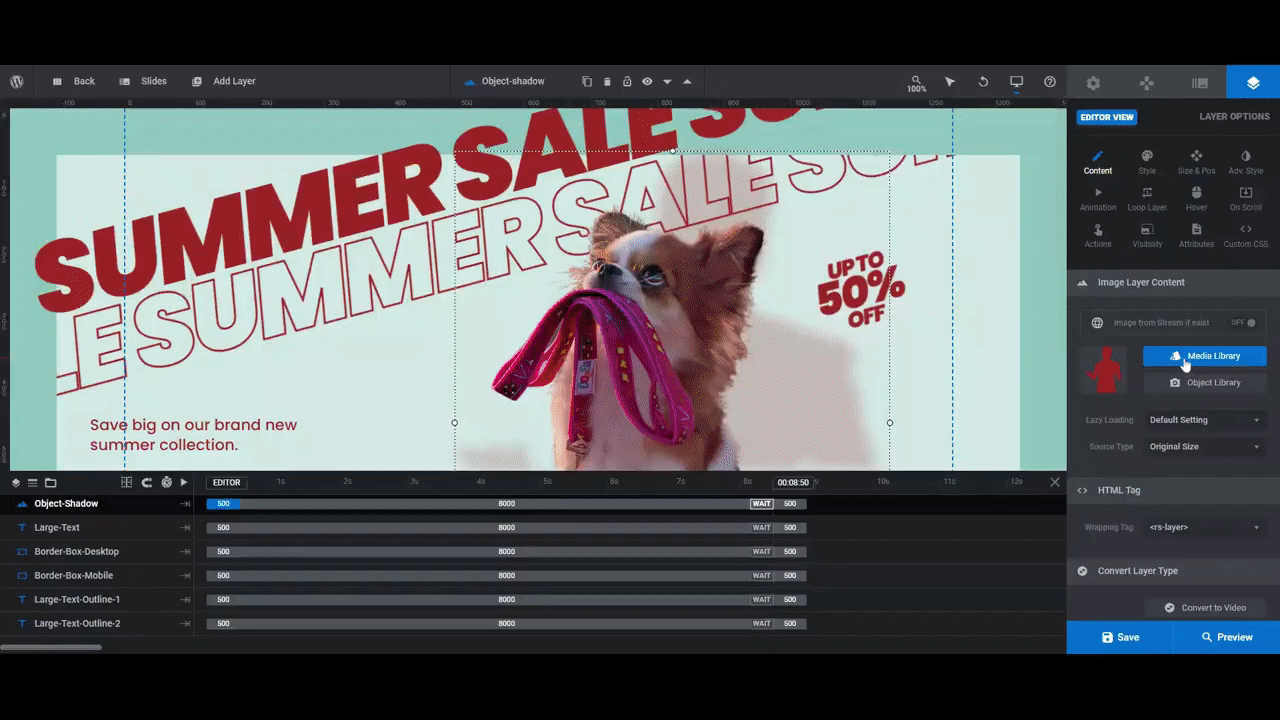The height and width of the screenshot is (720, 1280).
Task: Select the Object-shadow layer name in toolbar
Action: coord(513,81)
